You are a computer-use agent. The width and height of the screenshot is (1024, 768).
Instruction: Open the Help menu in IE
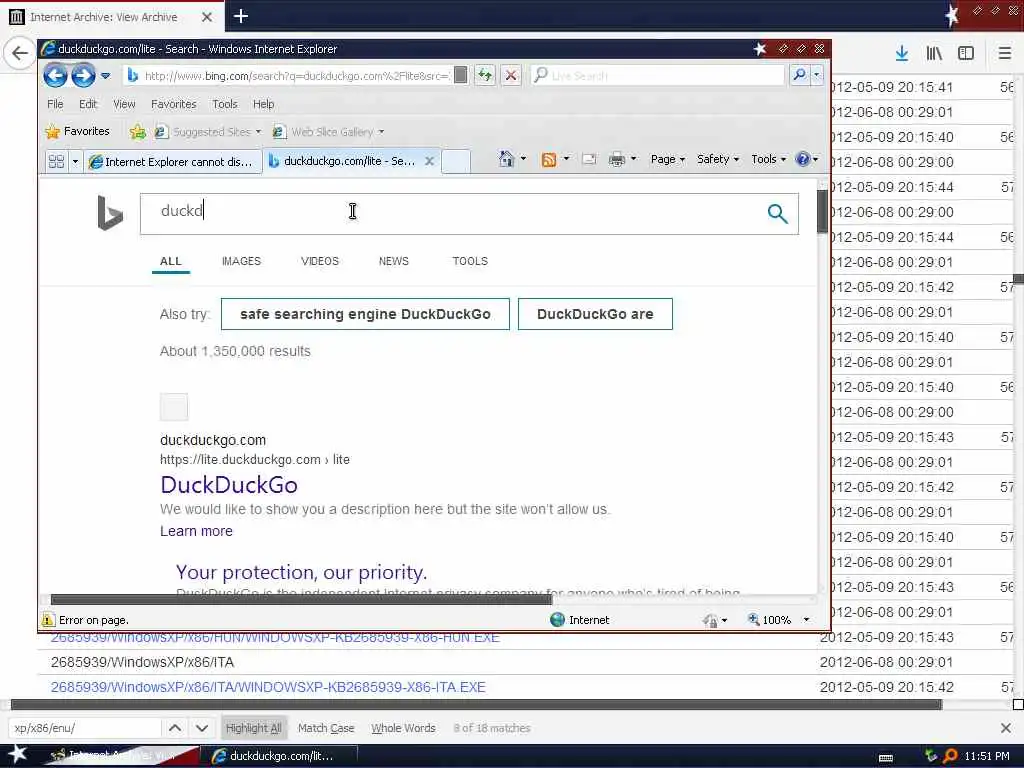264,104
